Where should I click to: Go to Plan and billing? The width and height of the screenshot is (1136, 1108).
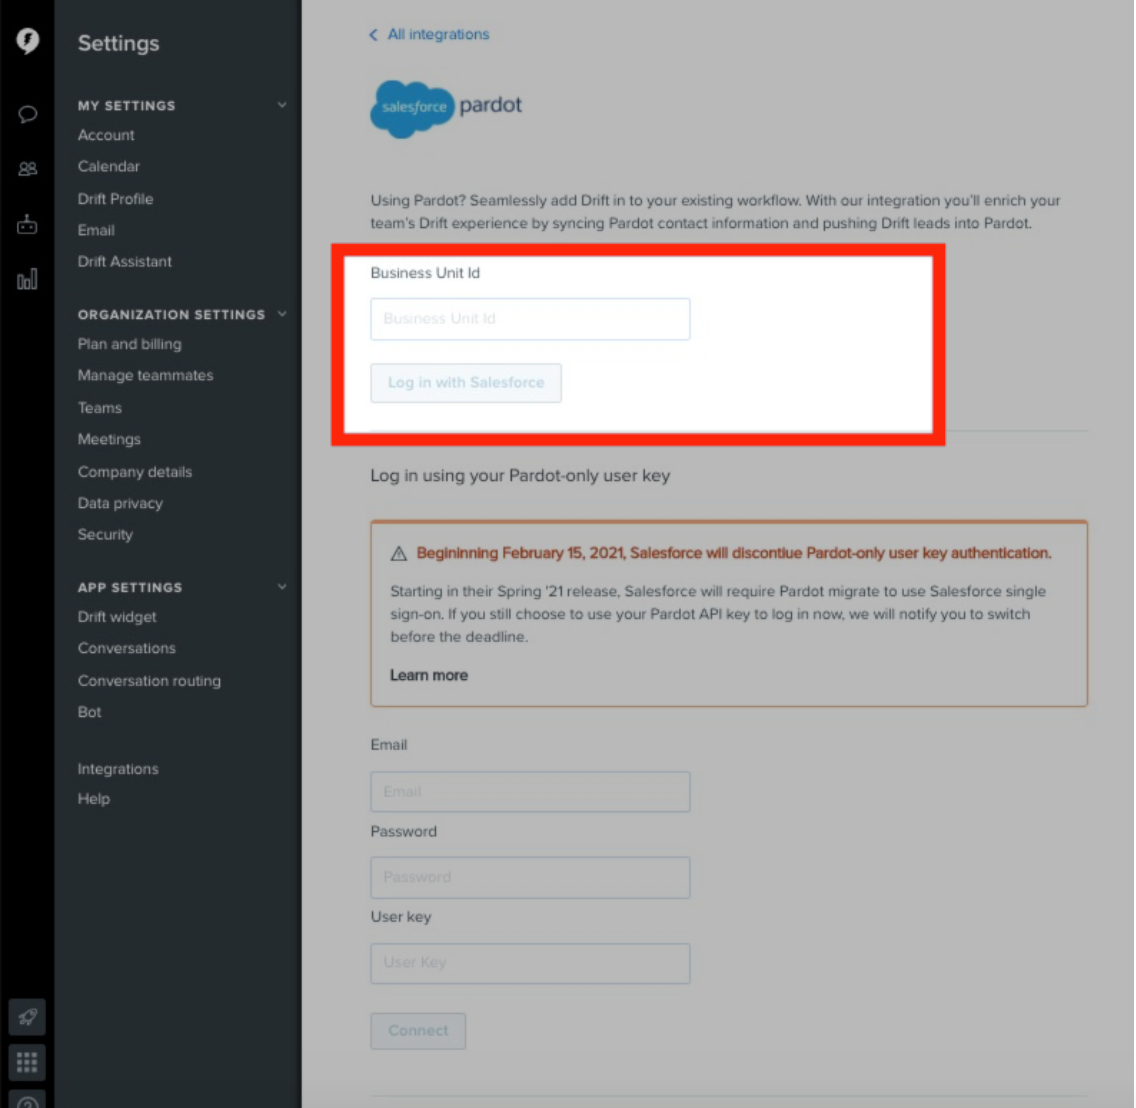pos(130,344)
